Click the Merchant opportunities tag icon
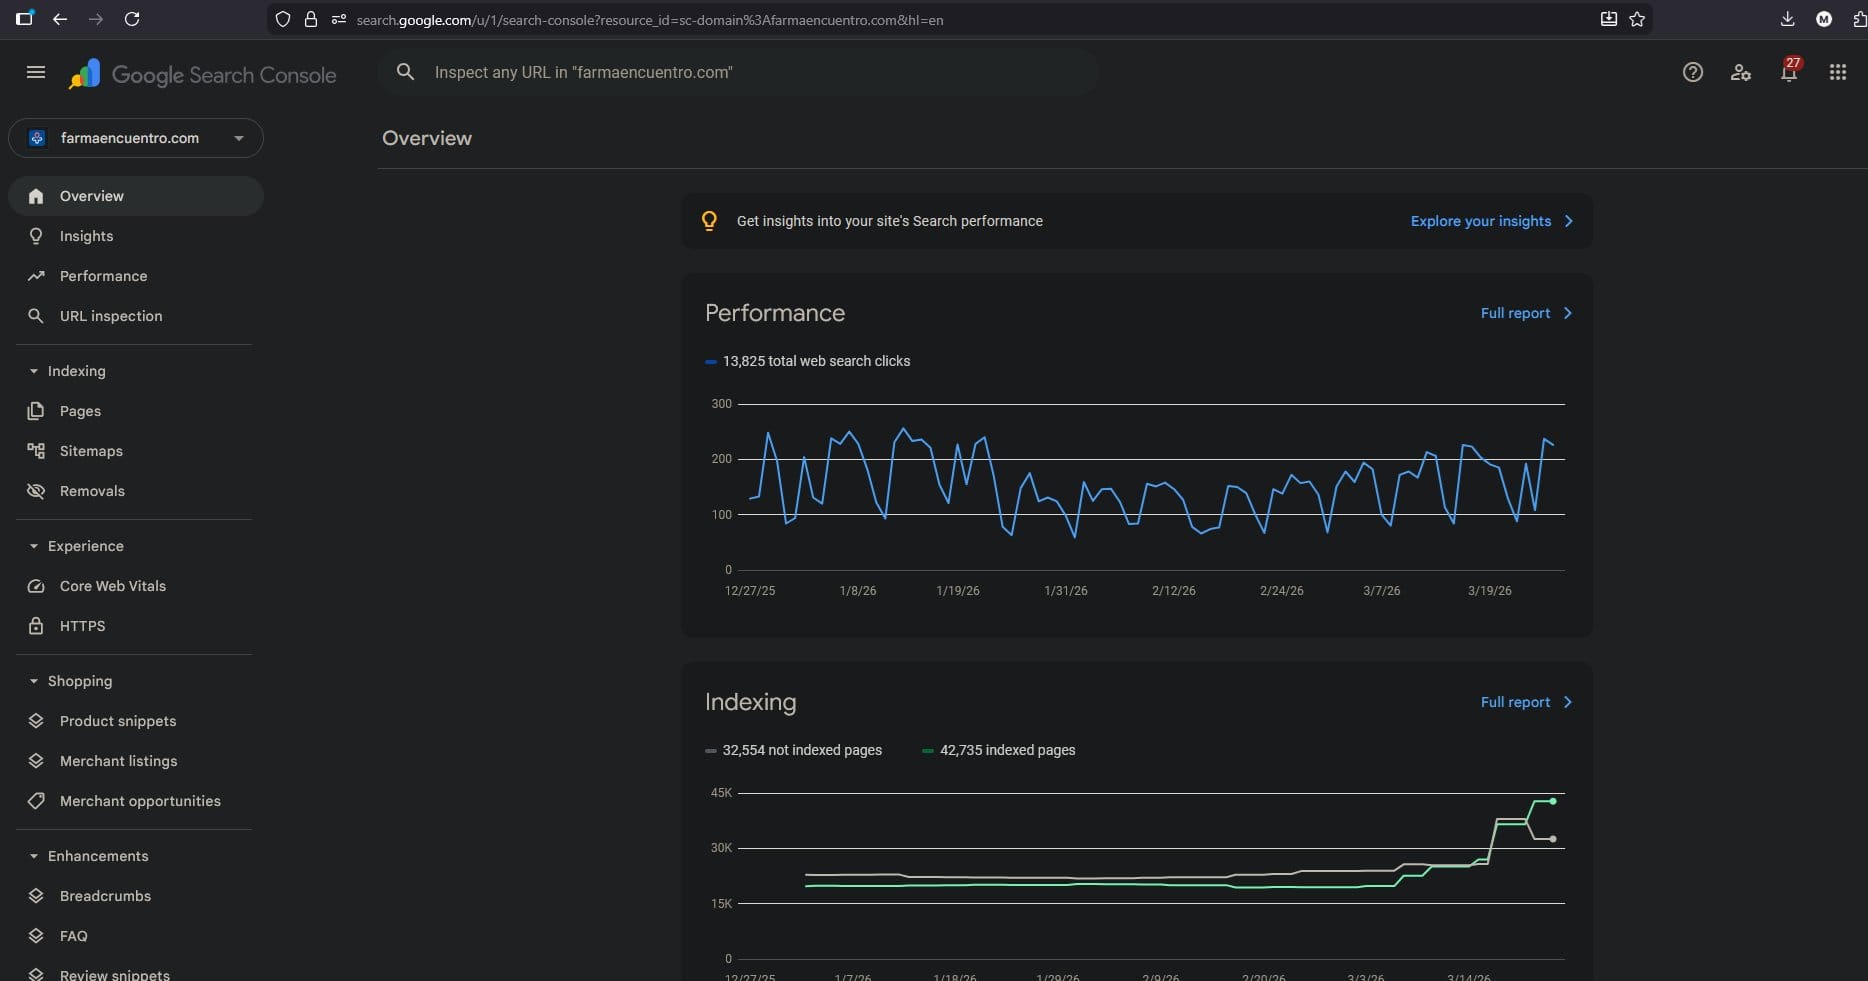Screen dimensions: 1868x981 36,801
